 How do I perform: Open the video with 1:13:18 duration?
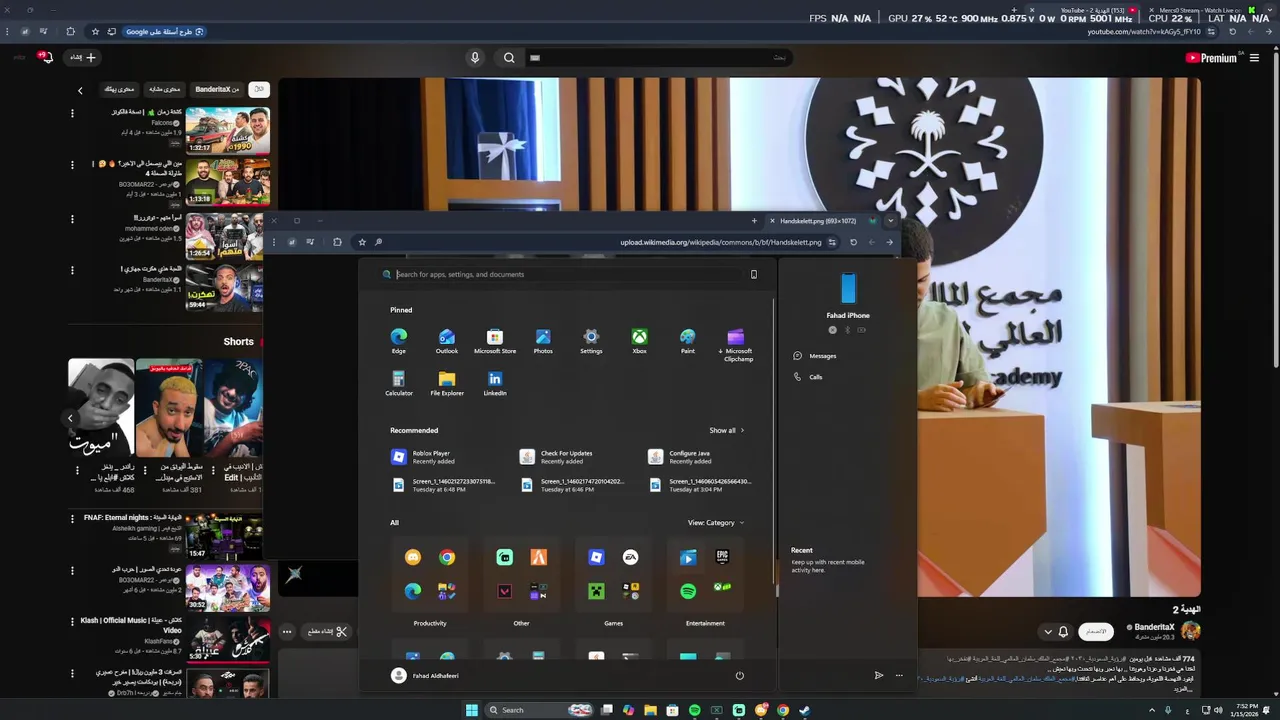coord(227,181)
